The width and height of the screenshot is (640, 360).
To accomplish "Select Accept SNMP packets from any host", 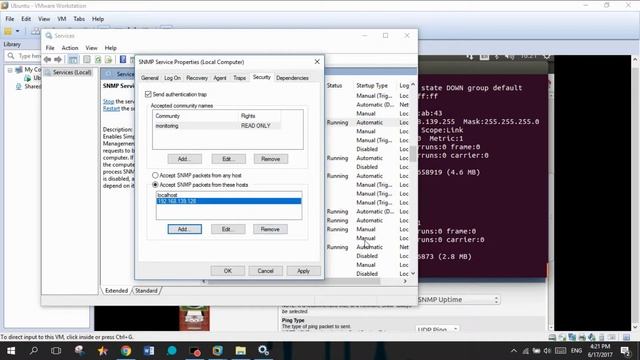I will (x=155, y=175).
